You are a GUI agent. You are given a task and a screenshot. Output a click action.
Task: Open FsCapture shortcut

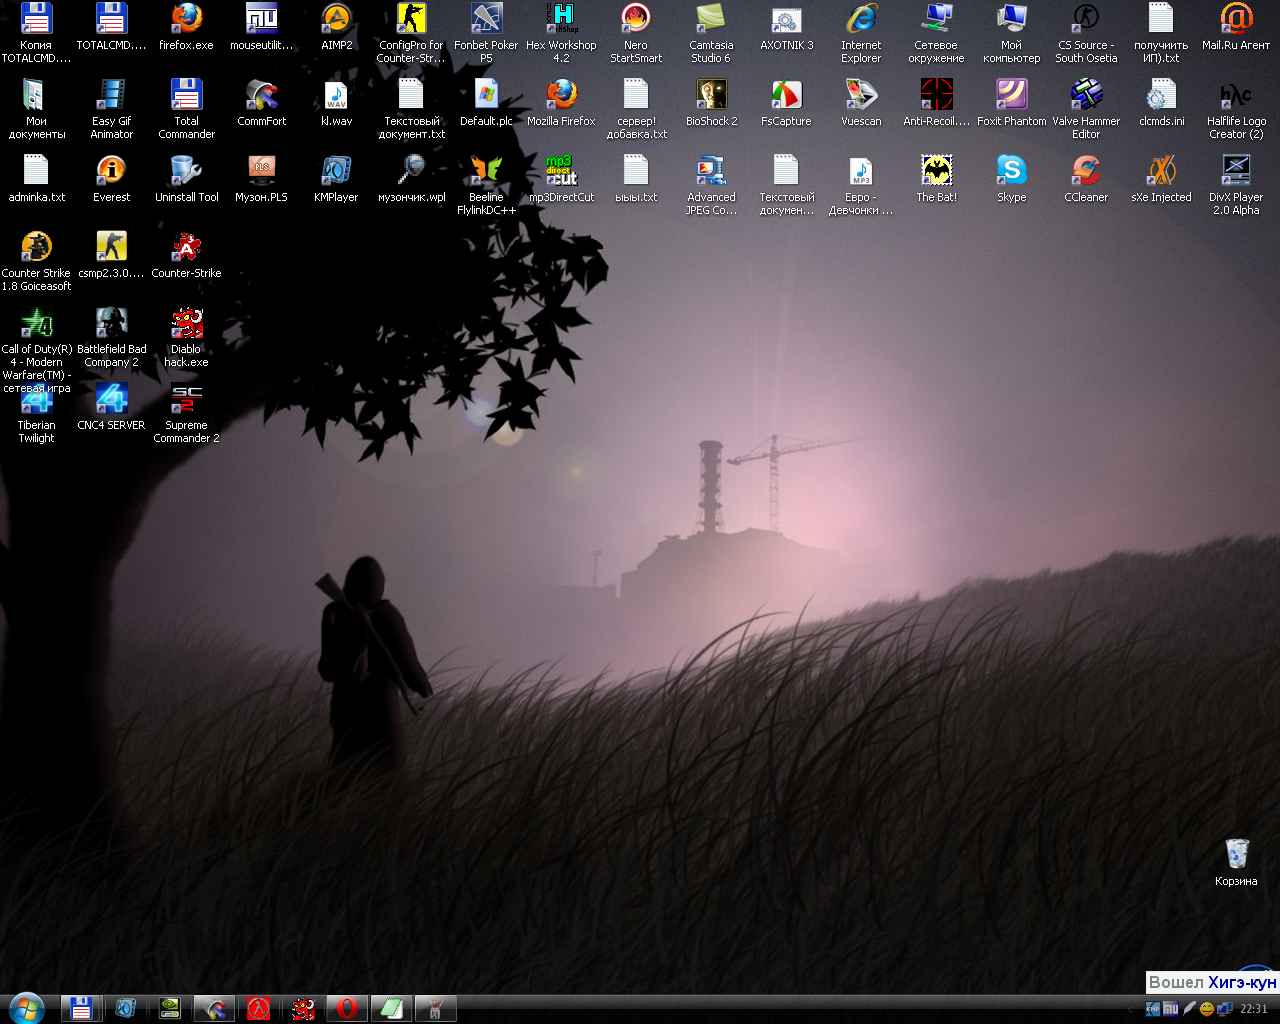coord(786,103)
